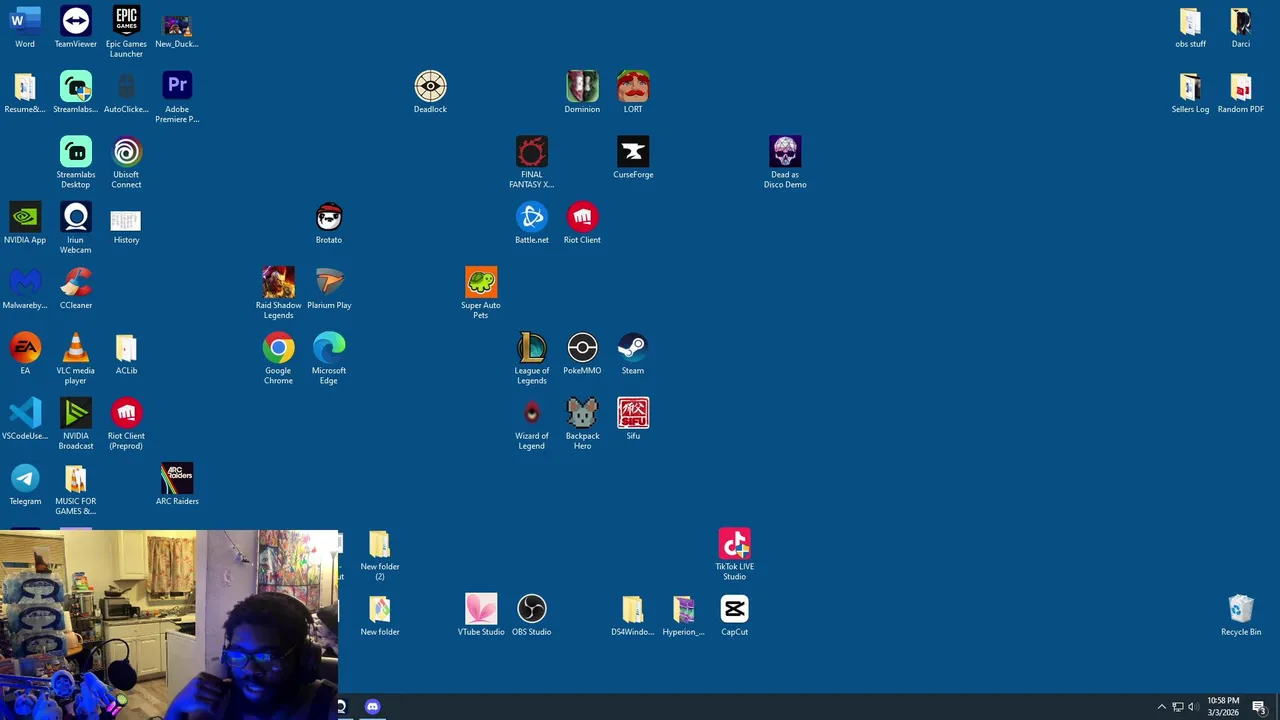Launch Steam from the desktop
This screenshot has height=720, width=1280.
[x=633, y=348]
